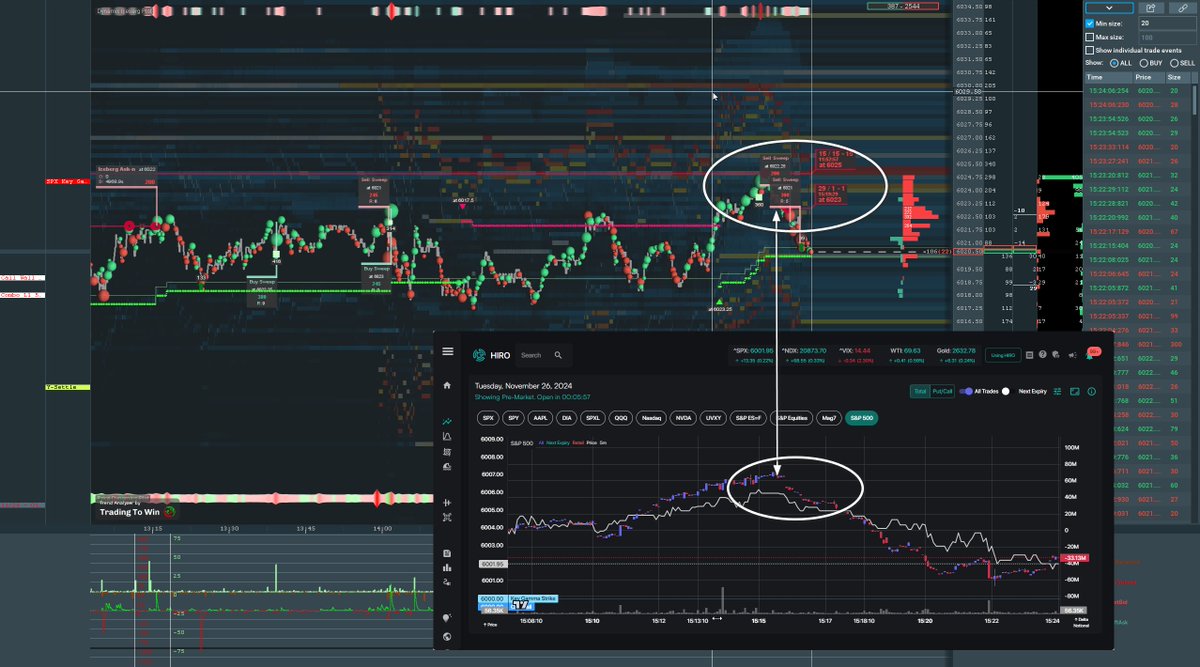
Task: Click trade row 15:22:17:129
Action: coord(1138,231)
